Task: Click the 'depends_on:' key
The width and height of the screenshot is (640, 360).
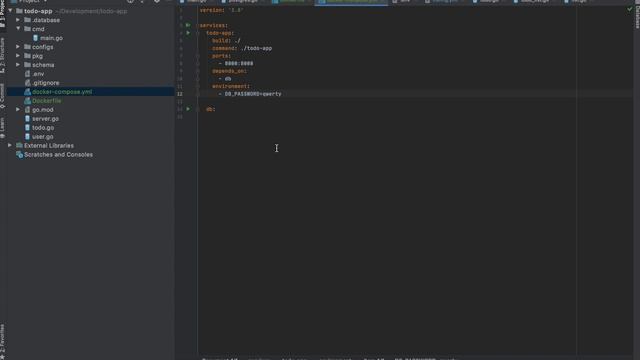Action: pyautogui.click(x=229, y=71)
